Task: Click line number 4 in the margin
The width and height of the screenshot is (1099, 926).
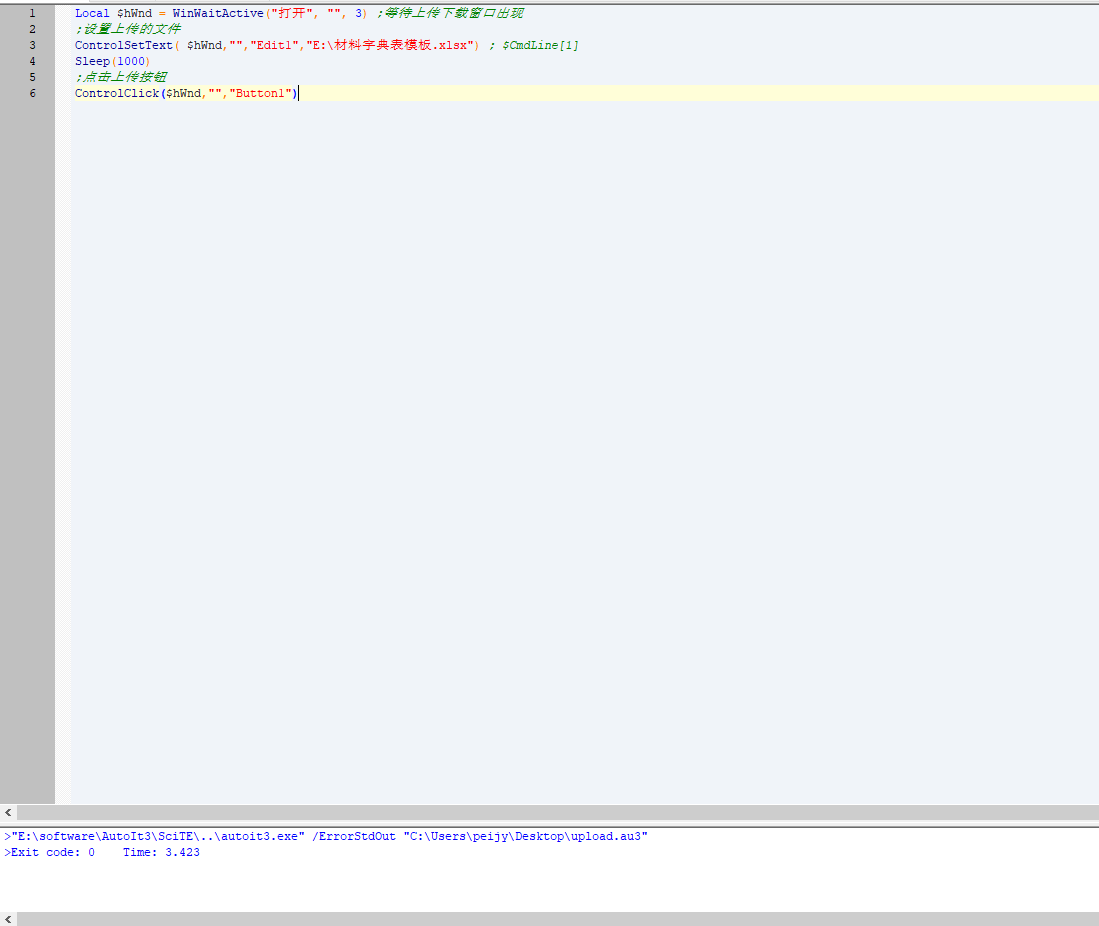Action: click(x=32, y=62)
